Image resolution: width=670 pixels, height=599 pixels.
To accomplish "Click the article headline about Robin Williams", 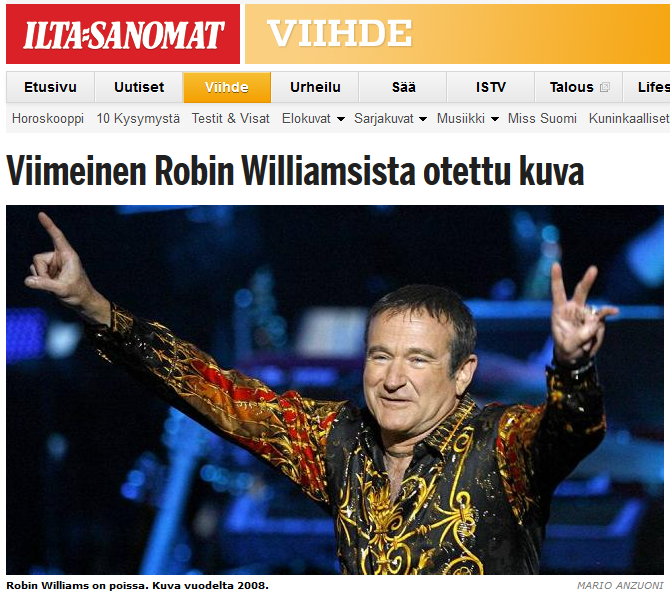I will click(x=295, y=171).
